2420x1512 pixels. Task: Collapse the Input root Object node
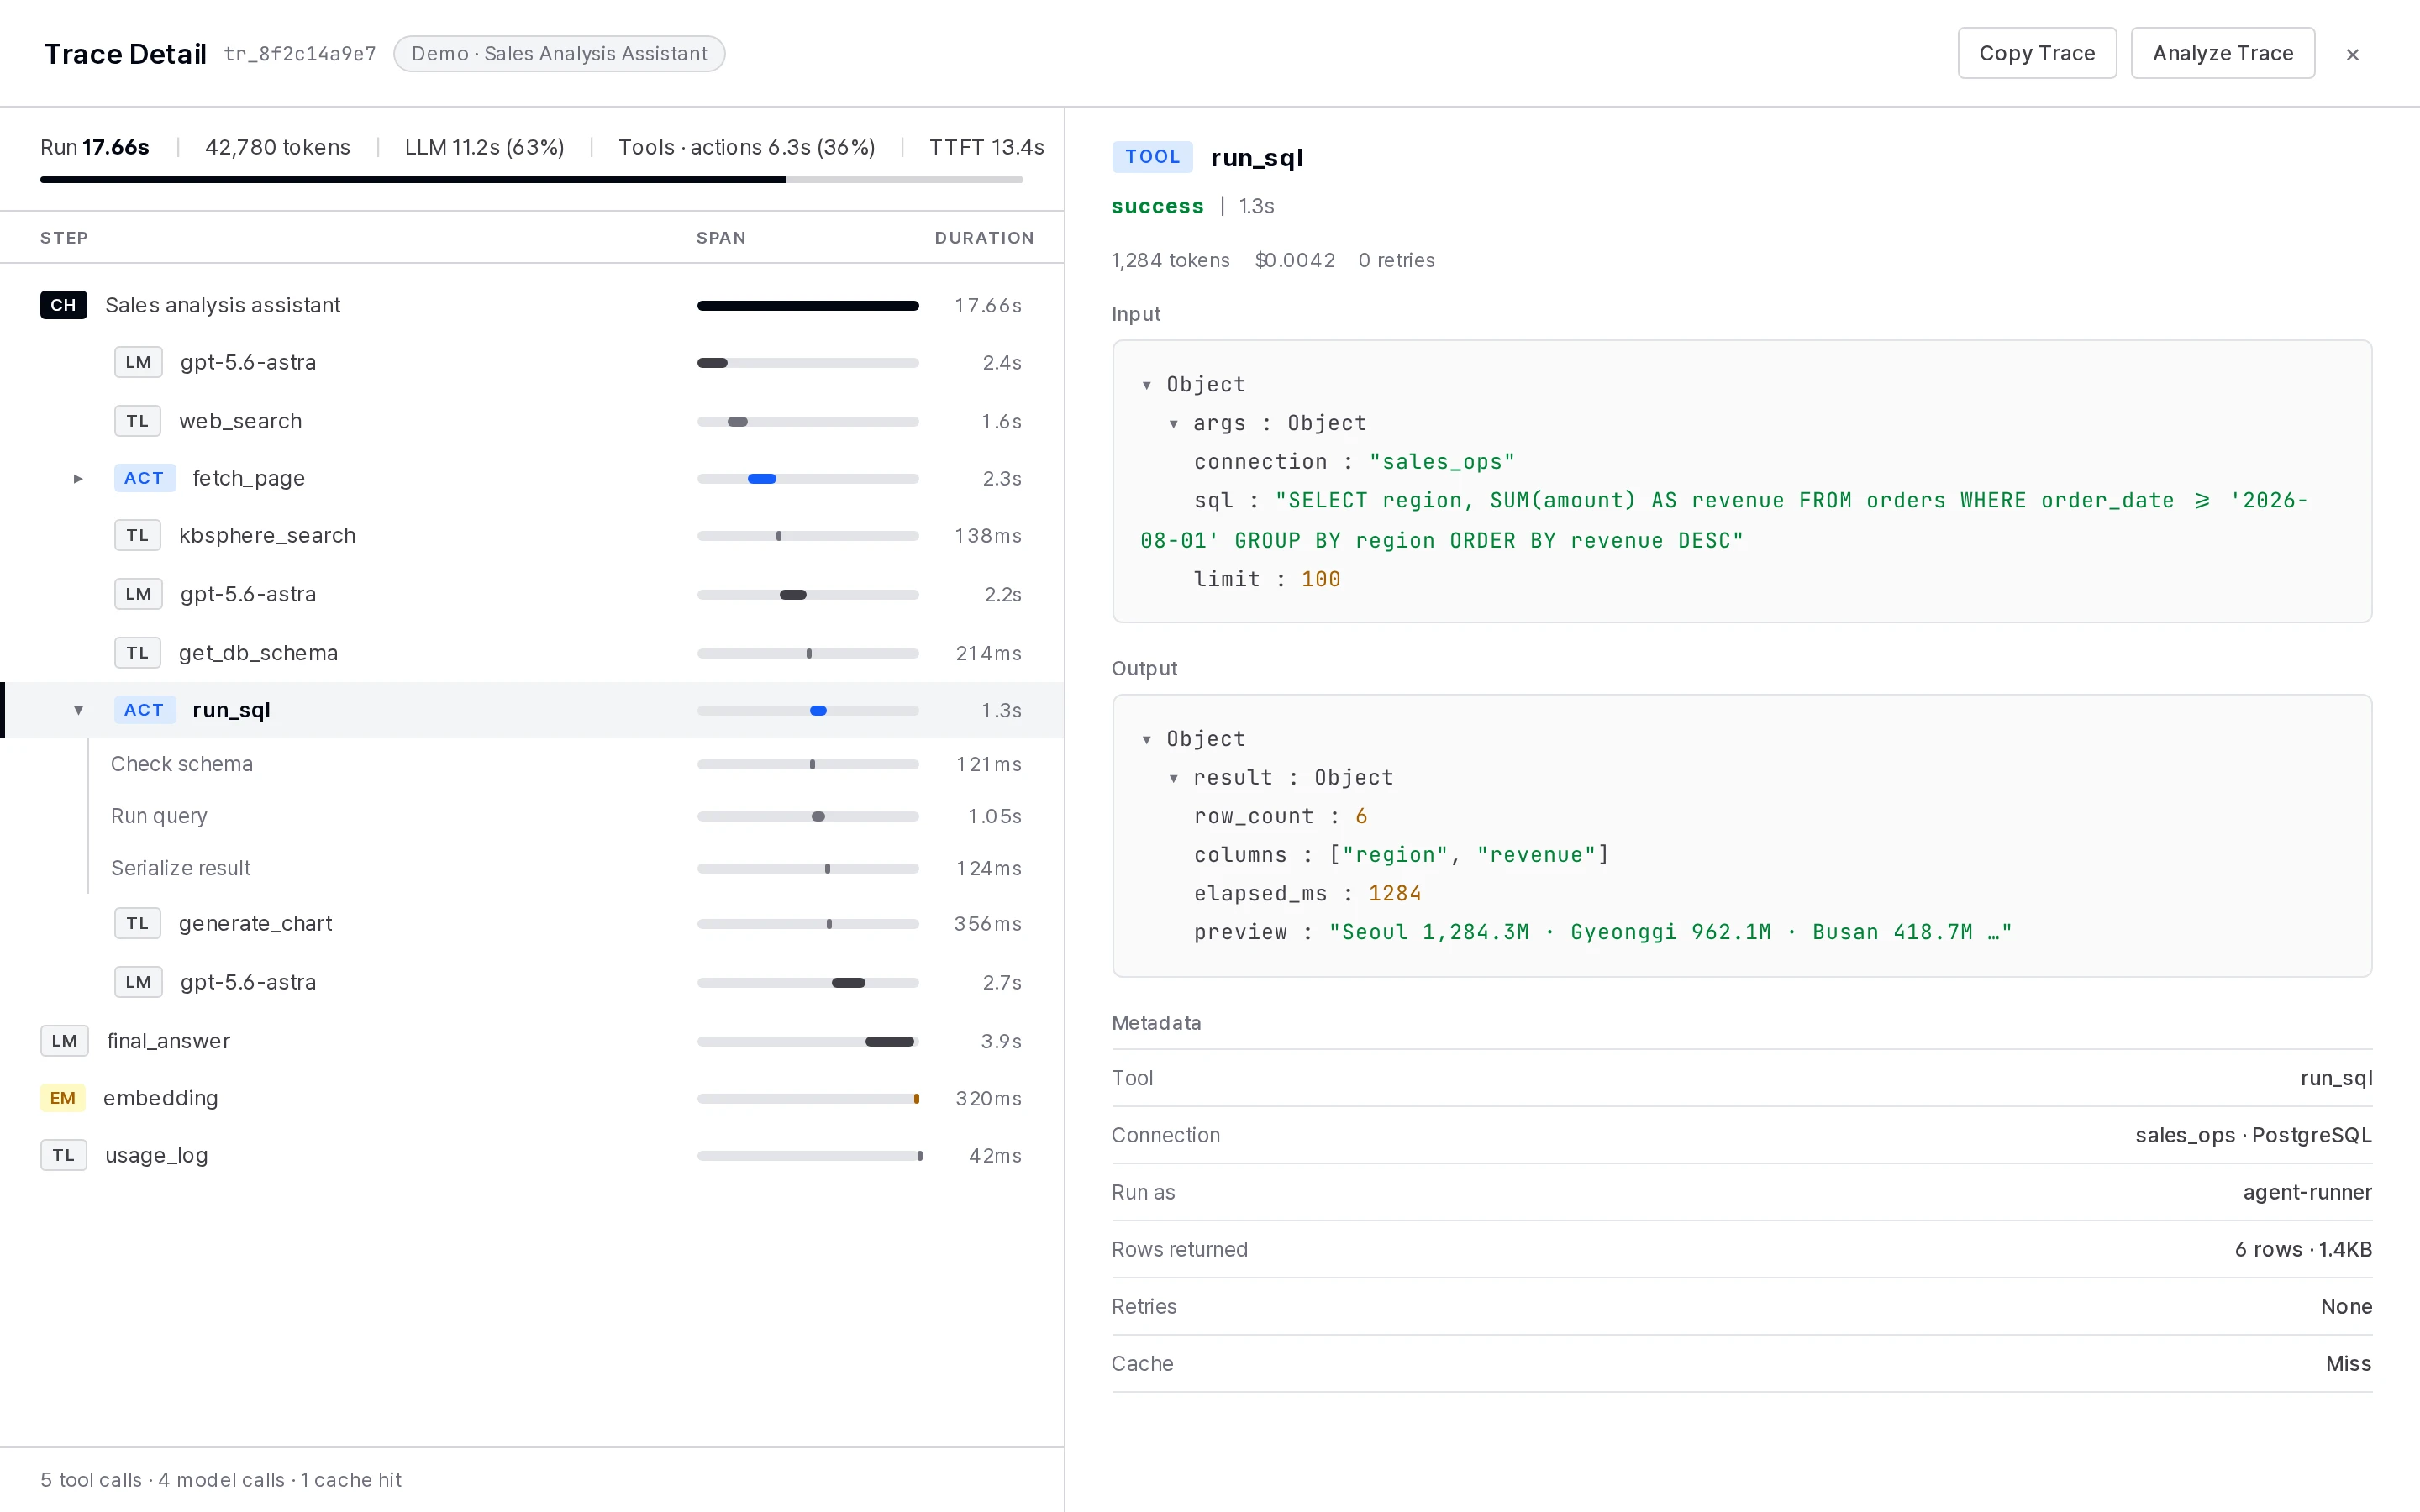(1146, 385)
